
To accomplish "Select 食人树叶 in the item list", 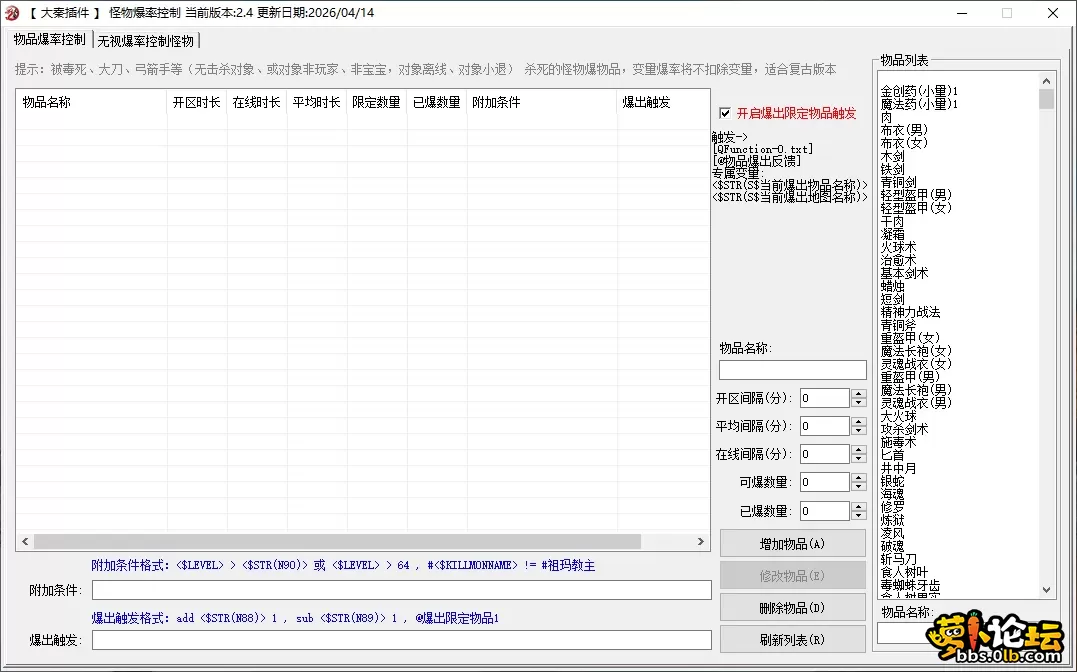I will pos(904,572).
